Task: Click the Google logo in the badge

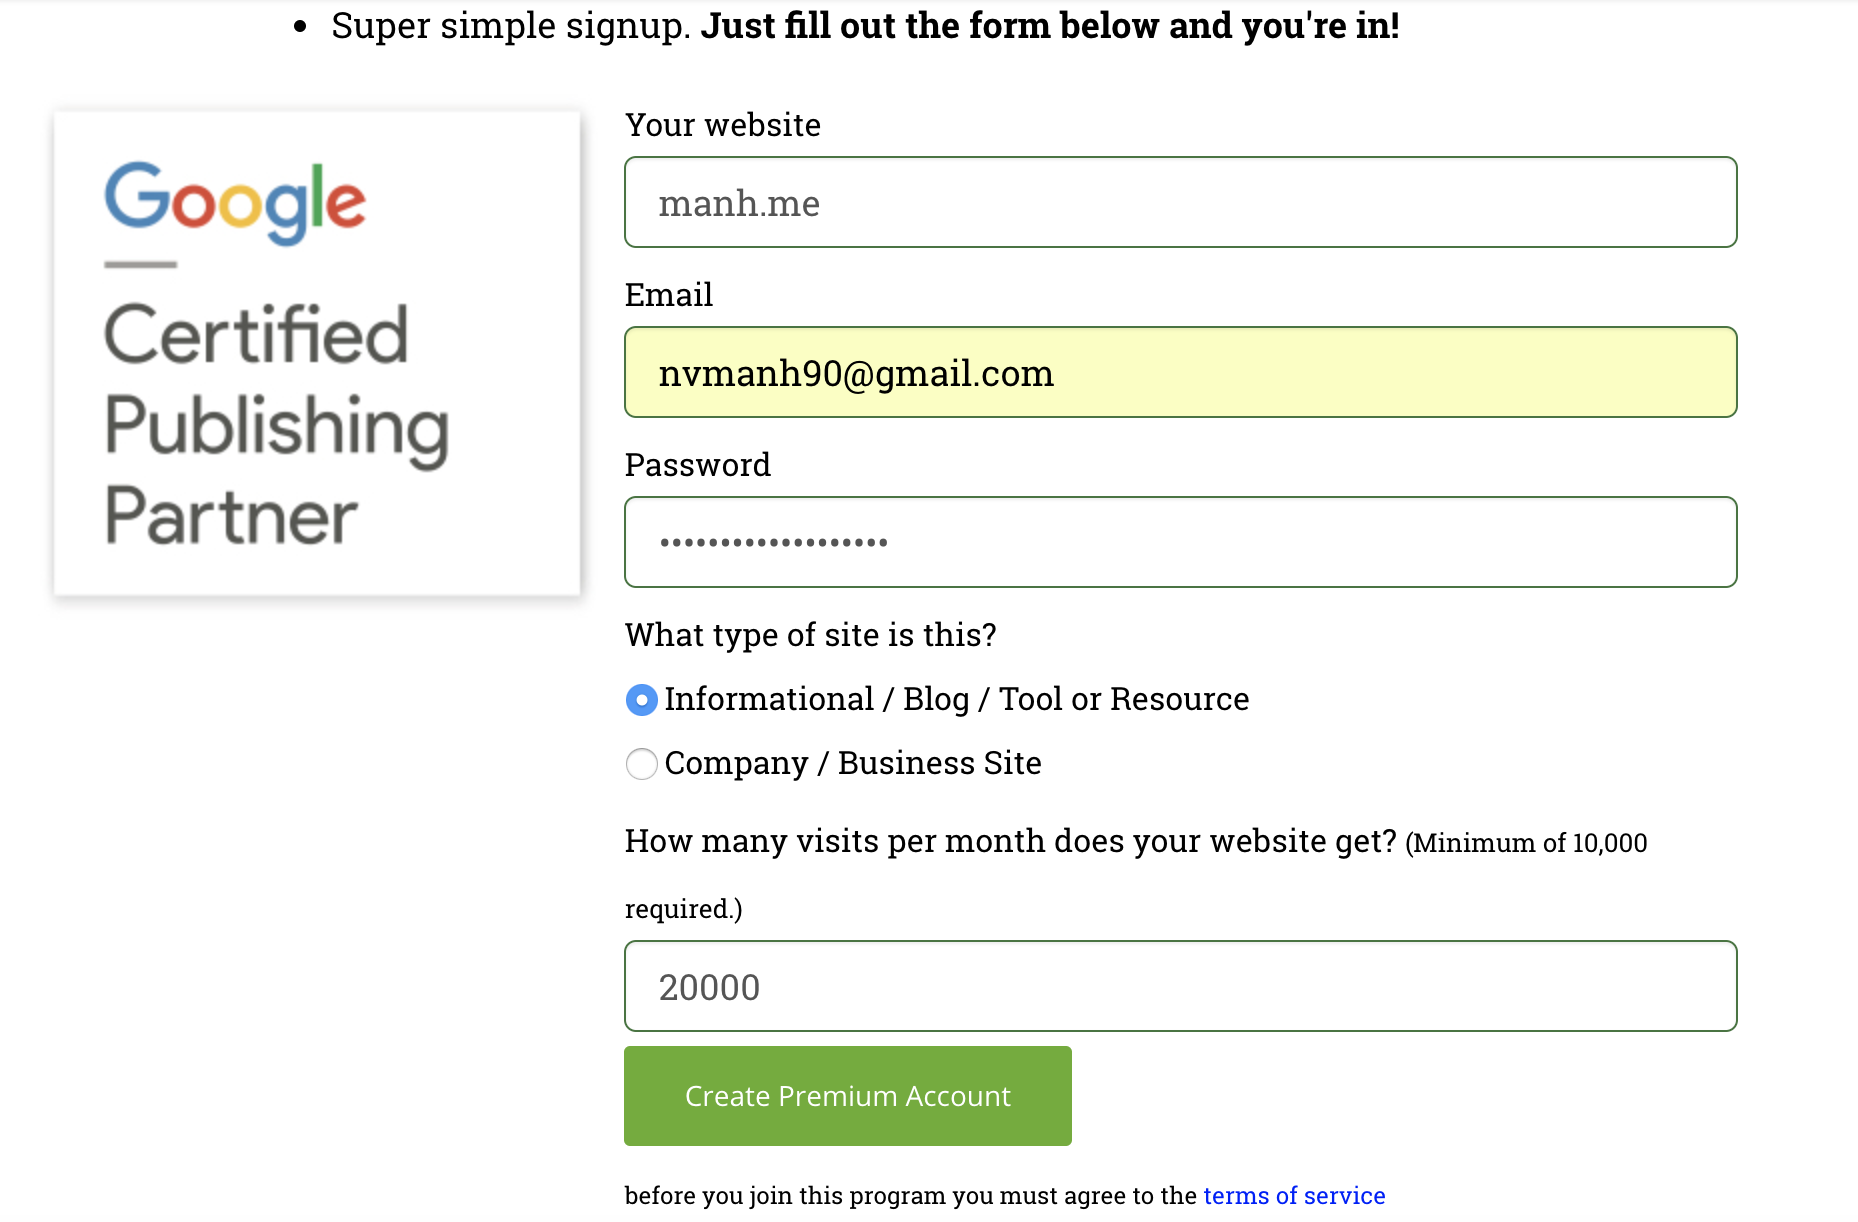Action: click(x=236, y=203)
